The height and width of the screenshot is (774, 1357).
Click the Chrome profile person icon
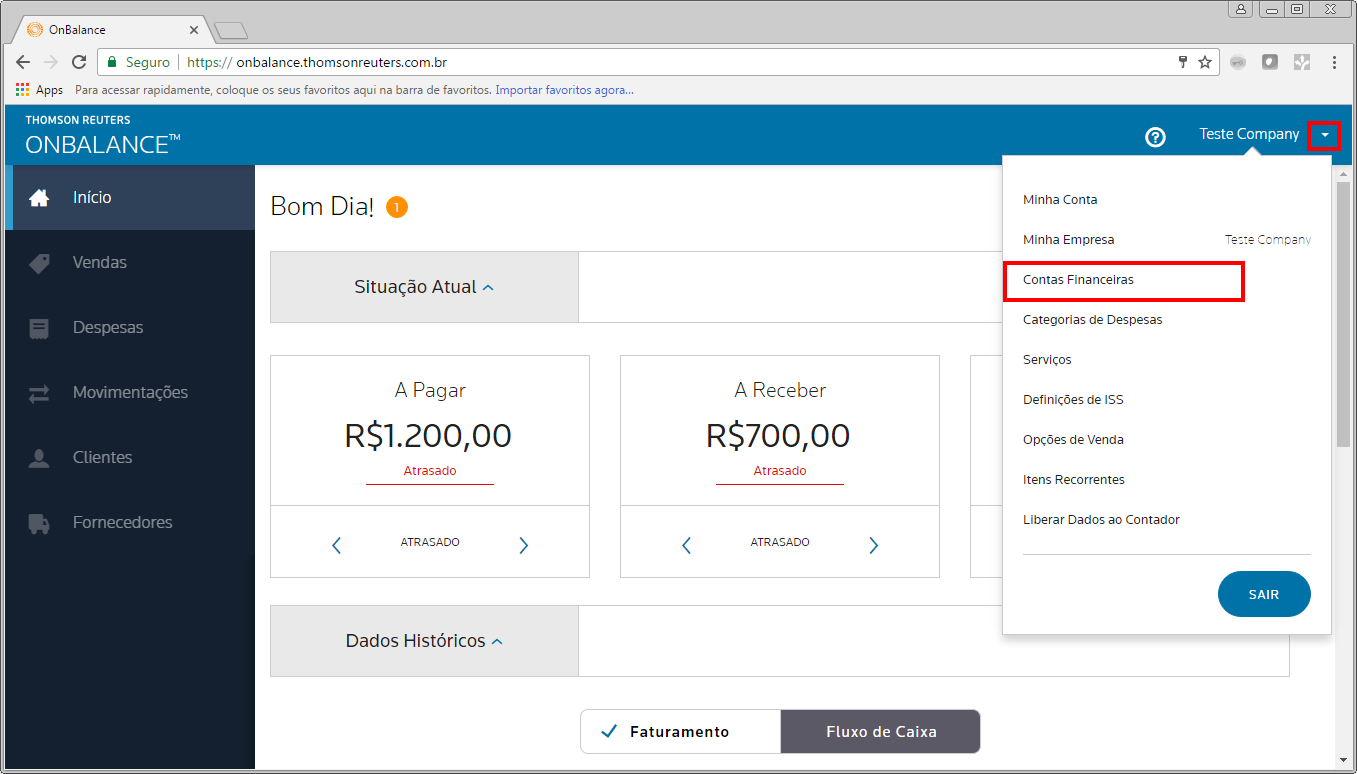click(1241, 9)
